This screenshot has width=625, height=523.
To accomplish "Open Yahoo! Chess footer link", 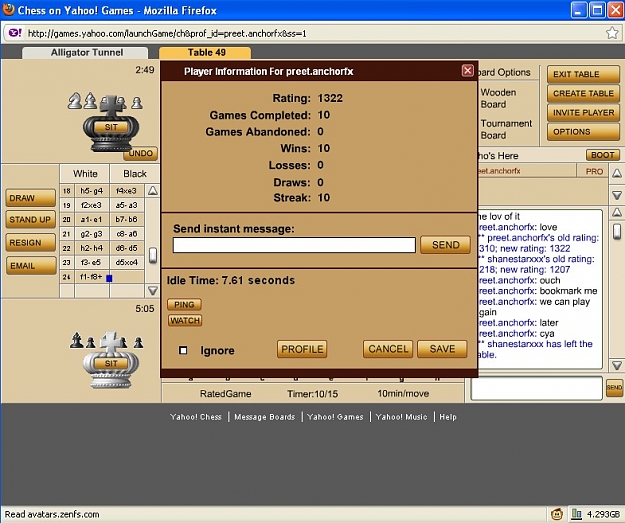I will coord(196,417).
